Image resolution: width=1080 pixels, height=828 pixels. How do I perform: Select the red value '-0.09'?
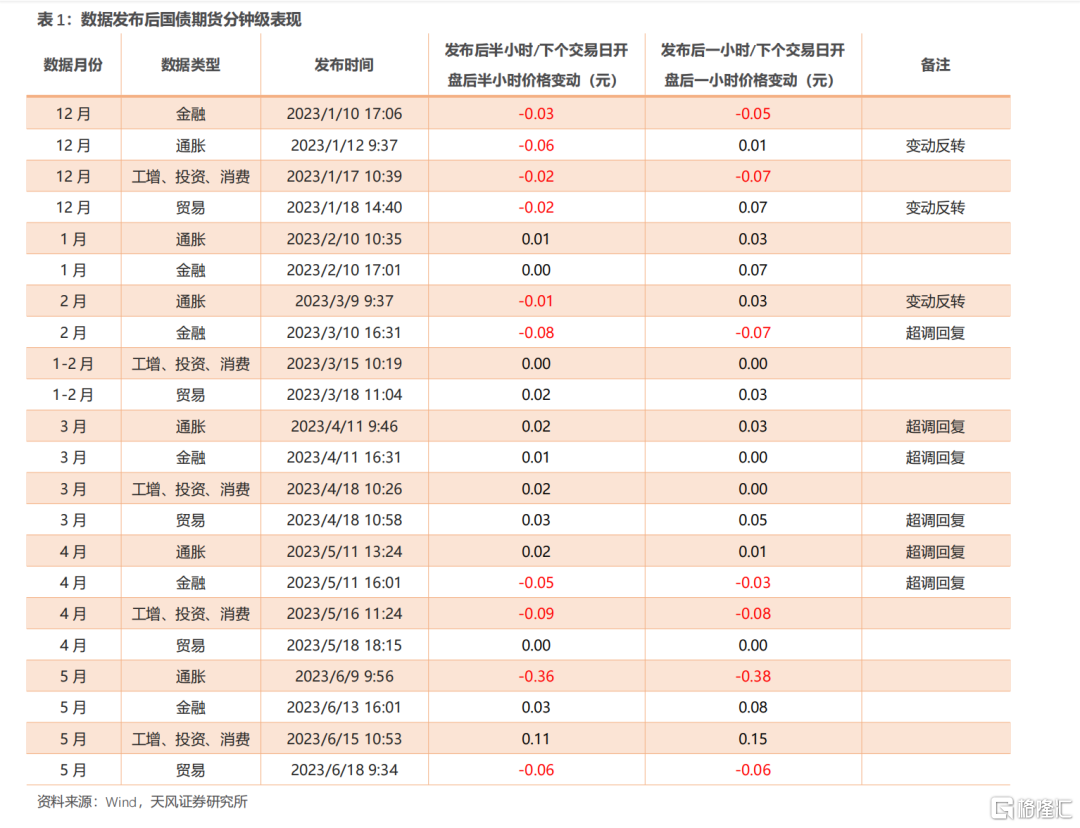(536, 614)
